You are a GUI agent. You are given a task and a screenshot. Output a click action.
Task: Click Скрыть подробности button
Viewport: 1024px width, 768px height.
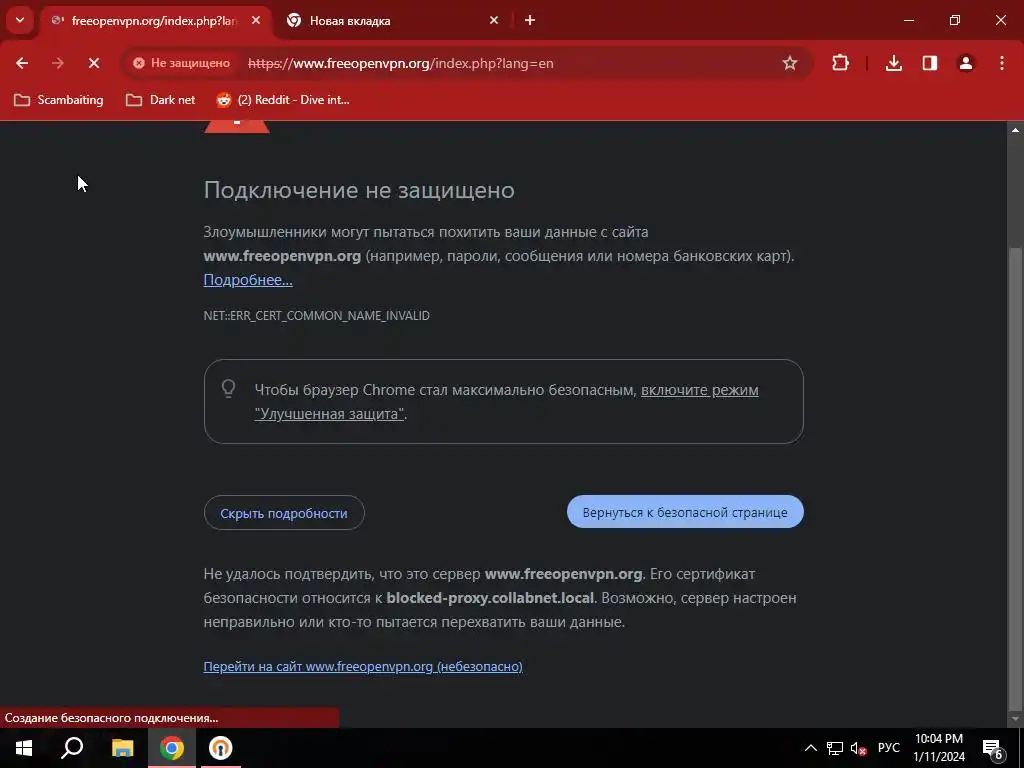tap(284, 513)
